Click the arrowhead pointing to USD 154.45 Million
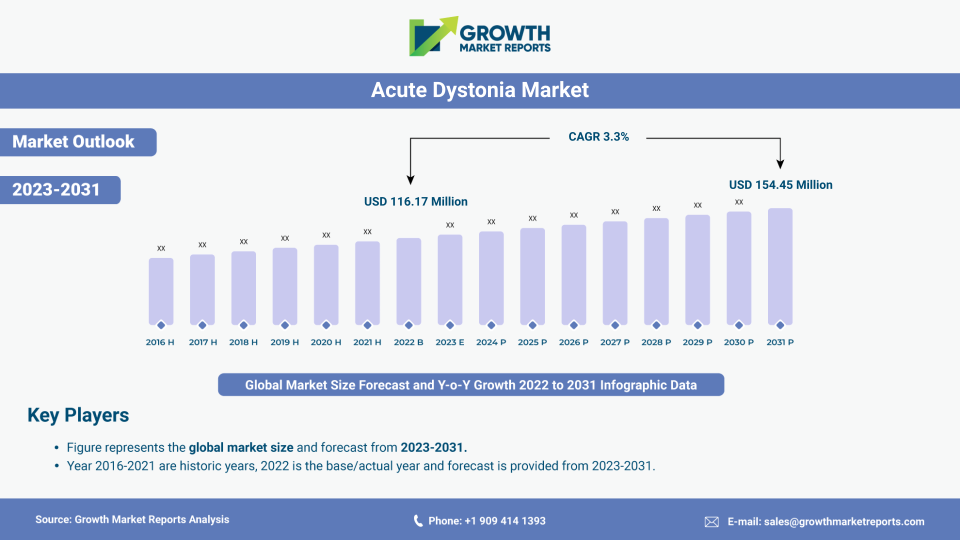Viewport: 960px width, 540px height. [780, 165]
